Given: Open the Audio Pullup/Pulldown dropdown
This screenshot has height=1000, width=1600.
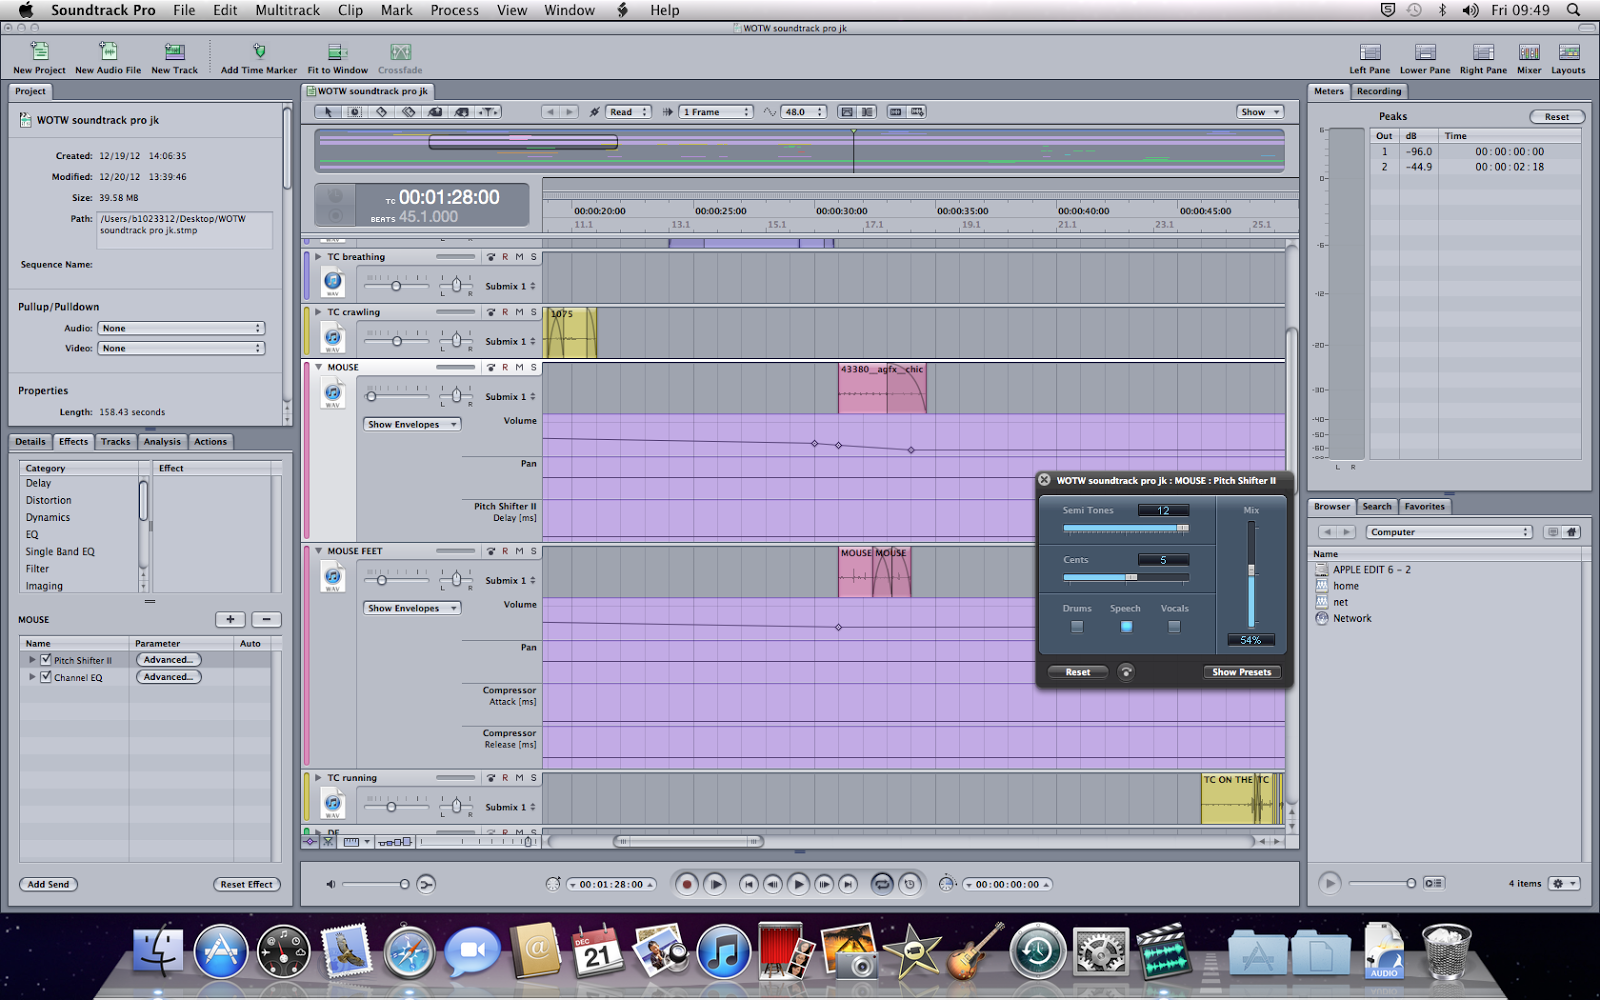Looking at the screenshot, I should point(180,328).
